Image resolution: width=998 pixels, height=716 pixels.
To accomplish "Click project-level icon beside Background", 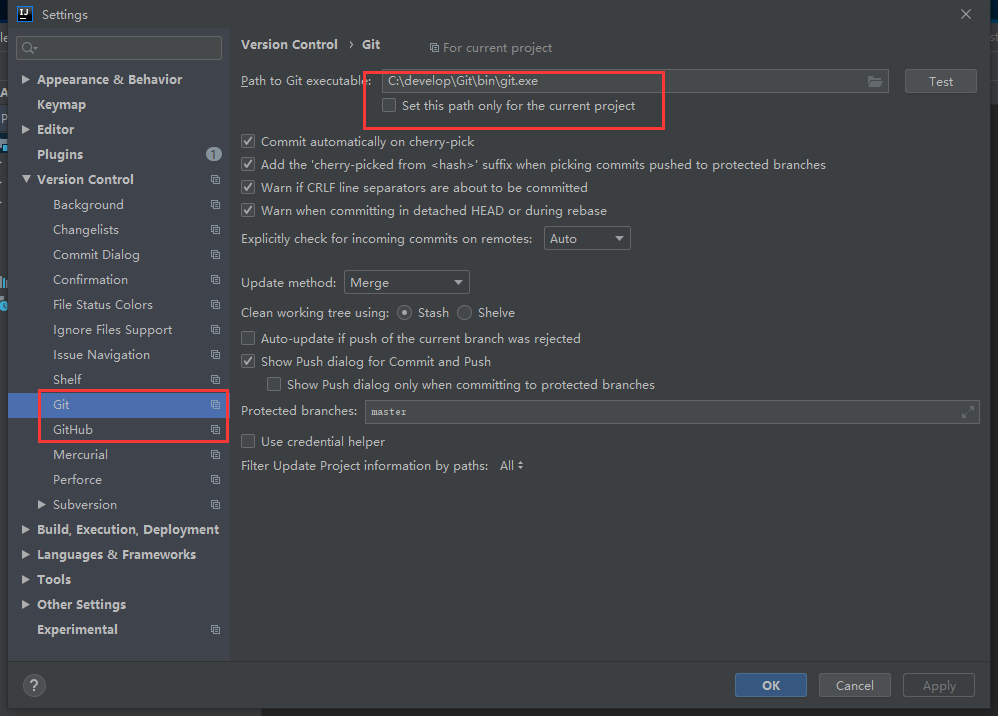I will tap(216, 204).
